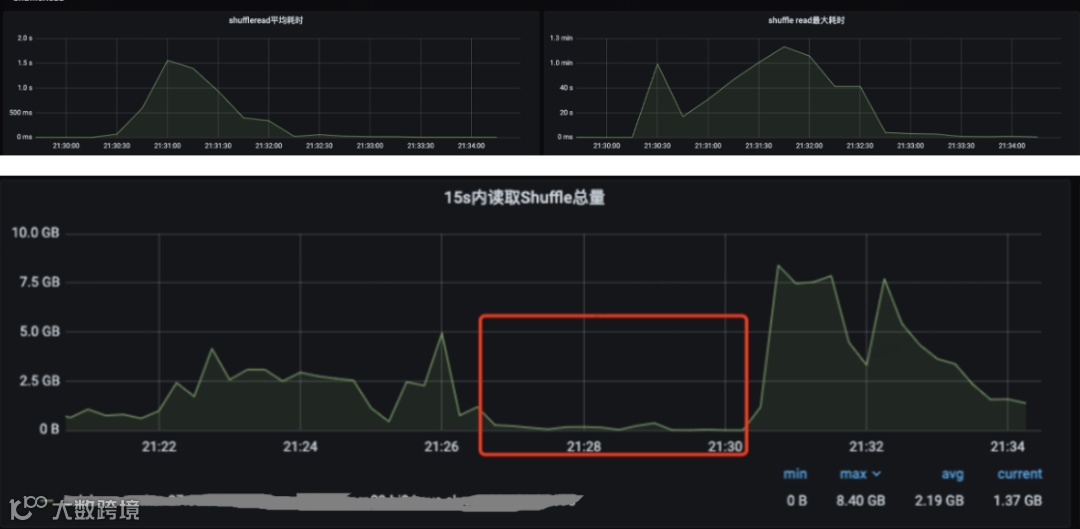Click the 21:22 x-axis time label
This screenshot has height=529, width=1080.
point(159,446)
